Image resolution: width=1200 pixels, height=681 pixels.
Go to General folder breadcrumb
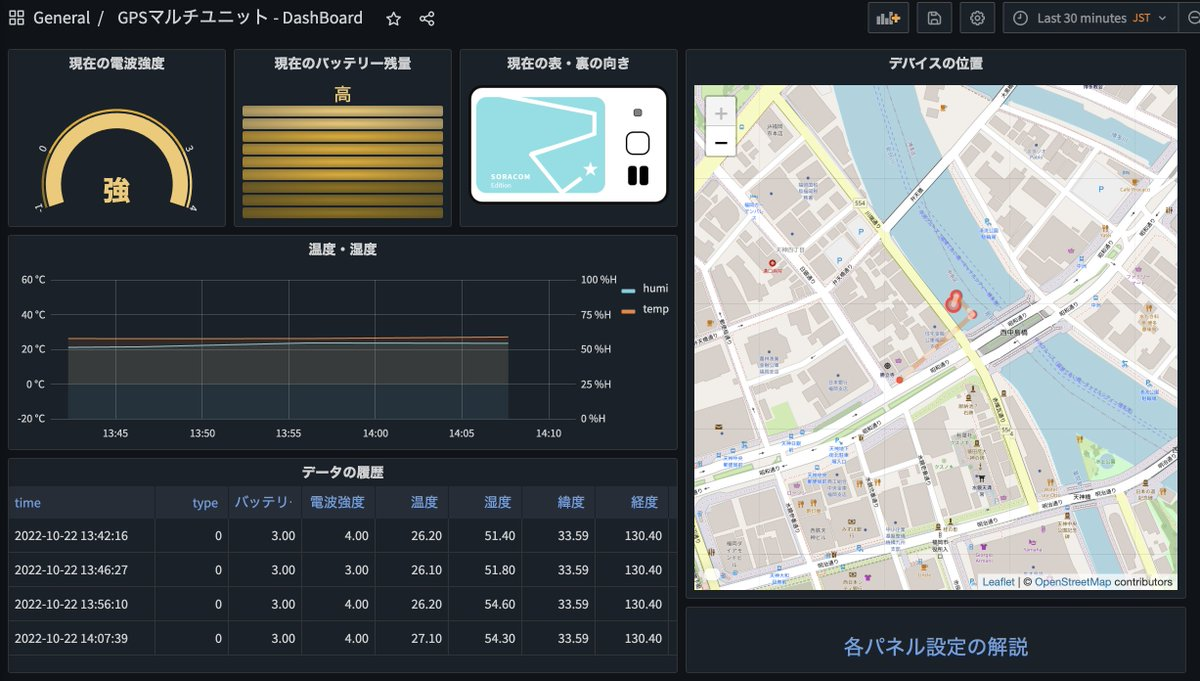(x=61, y=18)
